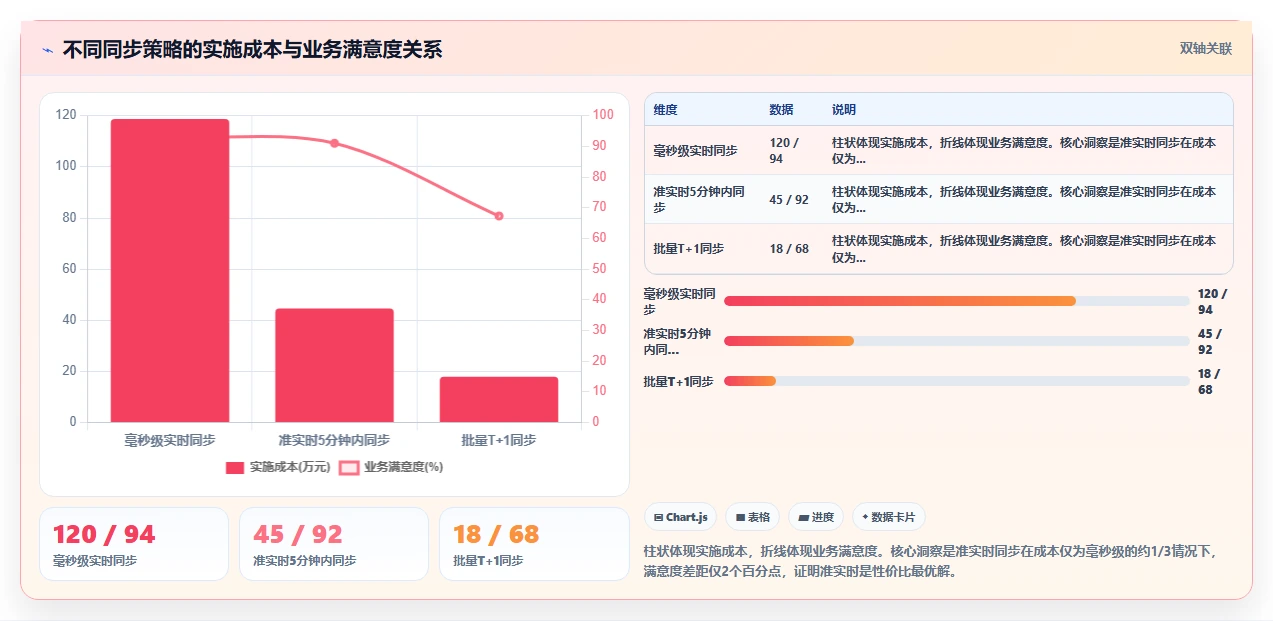Click the summary paragraph below the tags
The width and height of the screenshot is (1273, 621).
coord(930,561)
